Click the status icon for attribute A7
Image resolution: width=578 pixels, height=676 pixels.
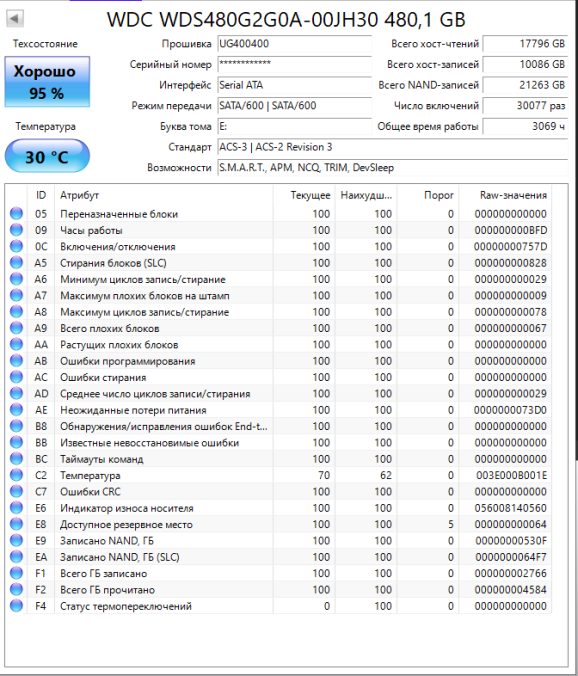tap(16, 296)
